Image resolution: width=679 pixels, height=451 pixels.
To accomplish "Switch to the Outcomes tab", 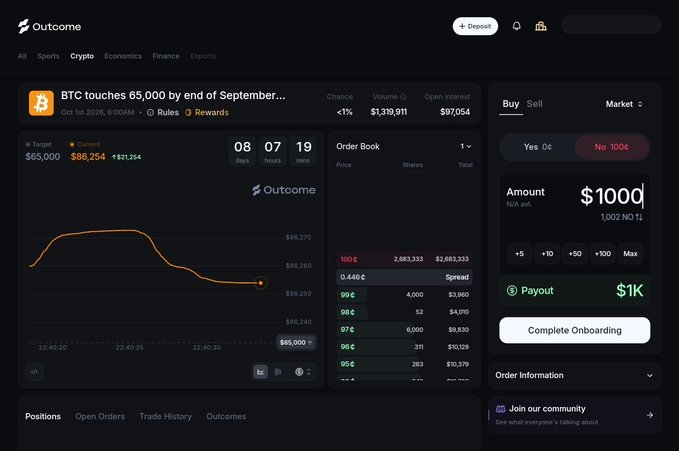I will pyautogui.click(x=226, y=416).
